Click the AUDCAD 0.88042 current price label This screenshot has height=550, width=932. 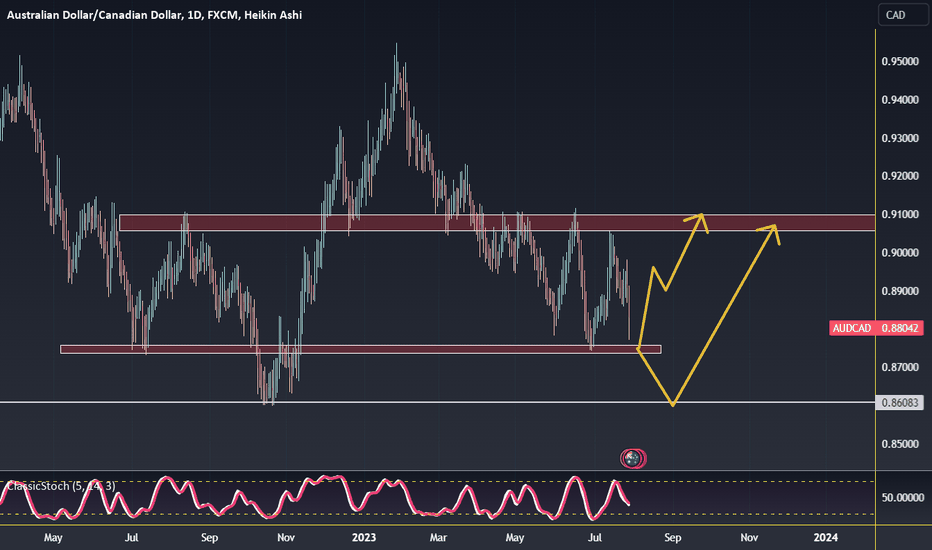[877, 328]
